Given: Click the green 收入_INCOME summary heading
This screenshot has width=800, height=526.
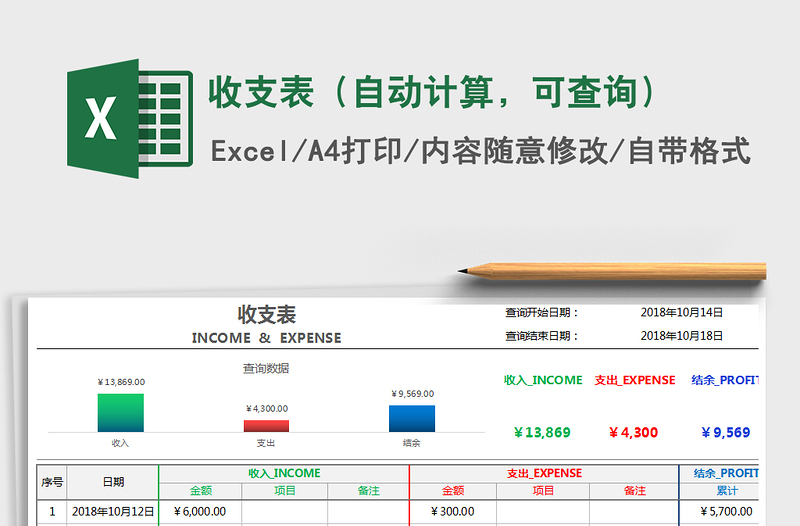Looking at the screenshot, I should click(x=543, y=380).
